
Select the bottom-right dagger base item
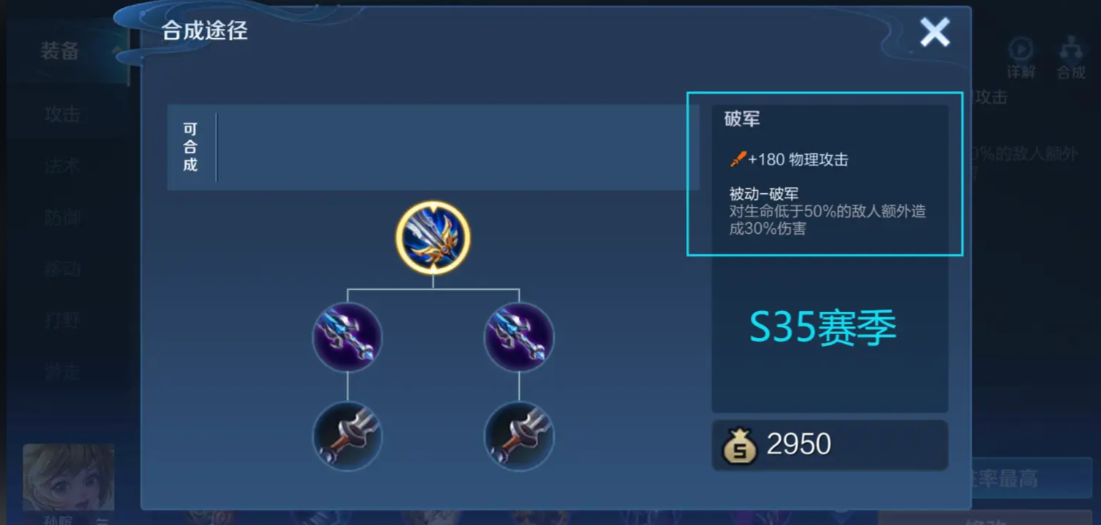519,436
